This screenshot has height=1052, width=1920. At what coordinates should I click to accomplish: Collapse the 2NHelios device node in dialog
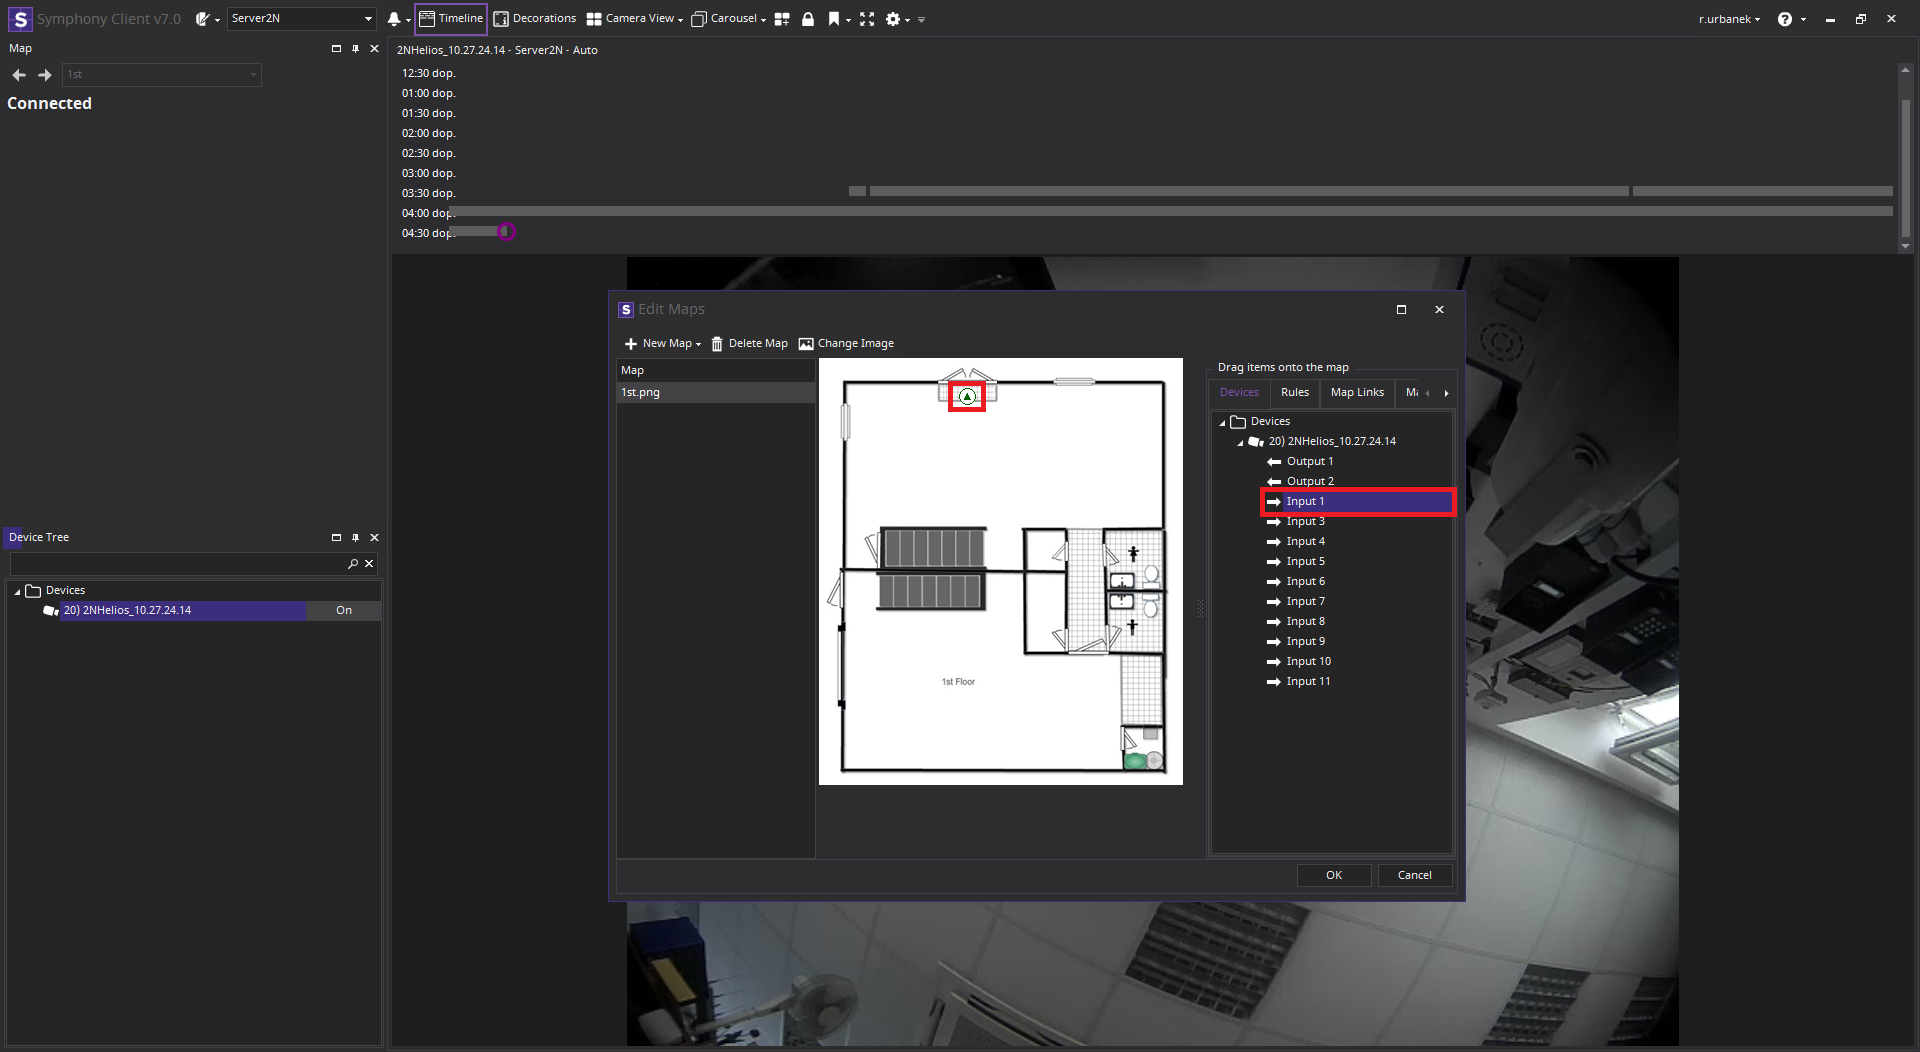[x=1241, y=442]
